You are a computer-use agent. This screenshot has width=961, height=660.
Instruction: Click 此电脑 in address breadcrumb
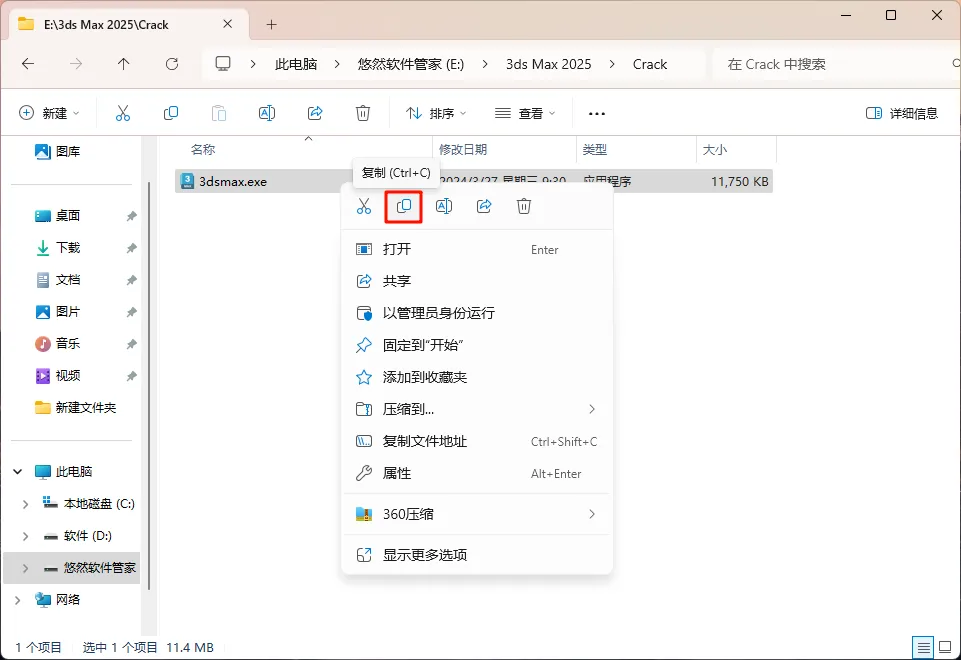296,64
